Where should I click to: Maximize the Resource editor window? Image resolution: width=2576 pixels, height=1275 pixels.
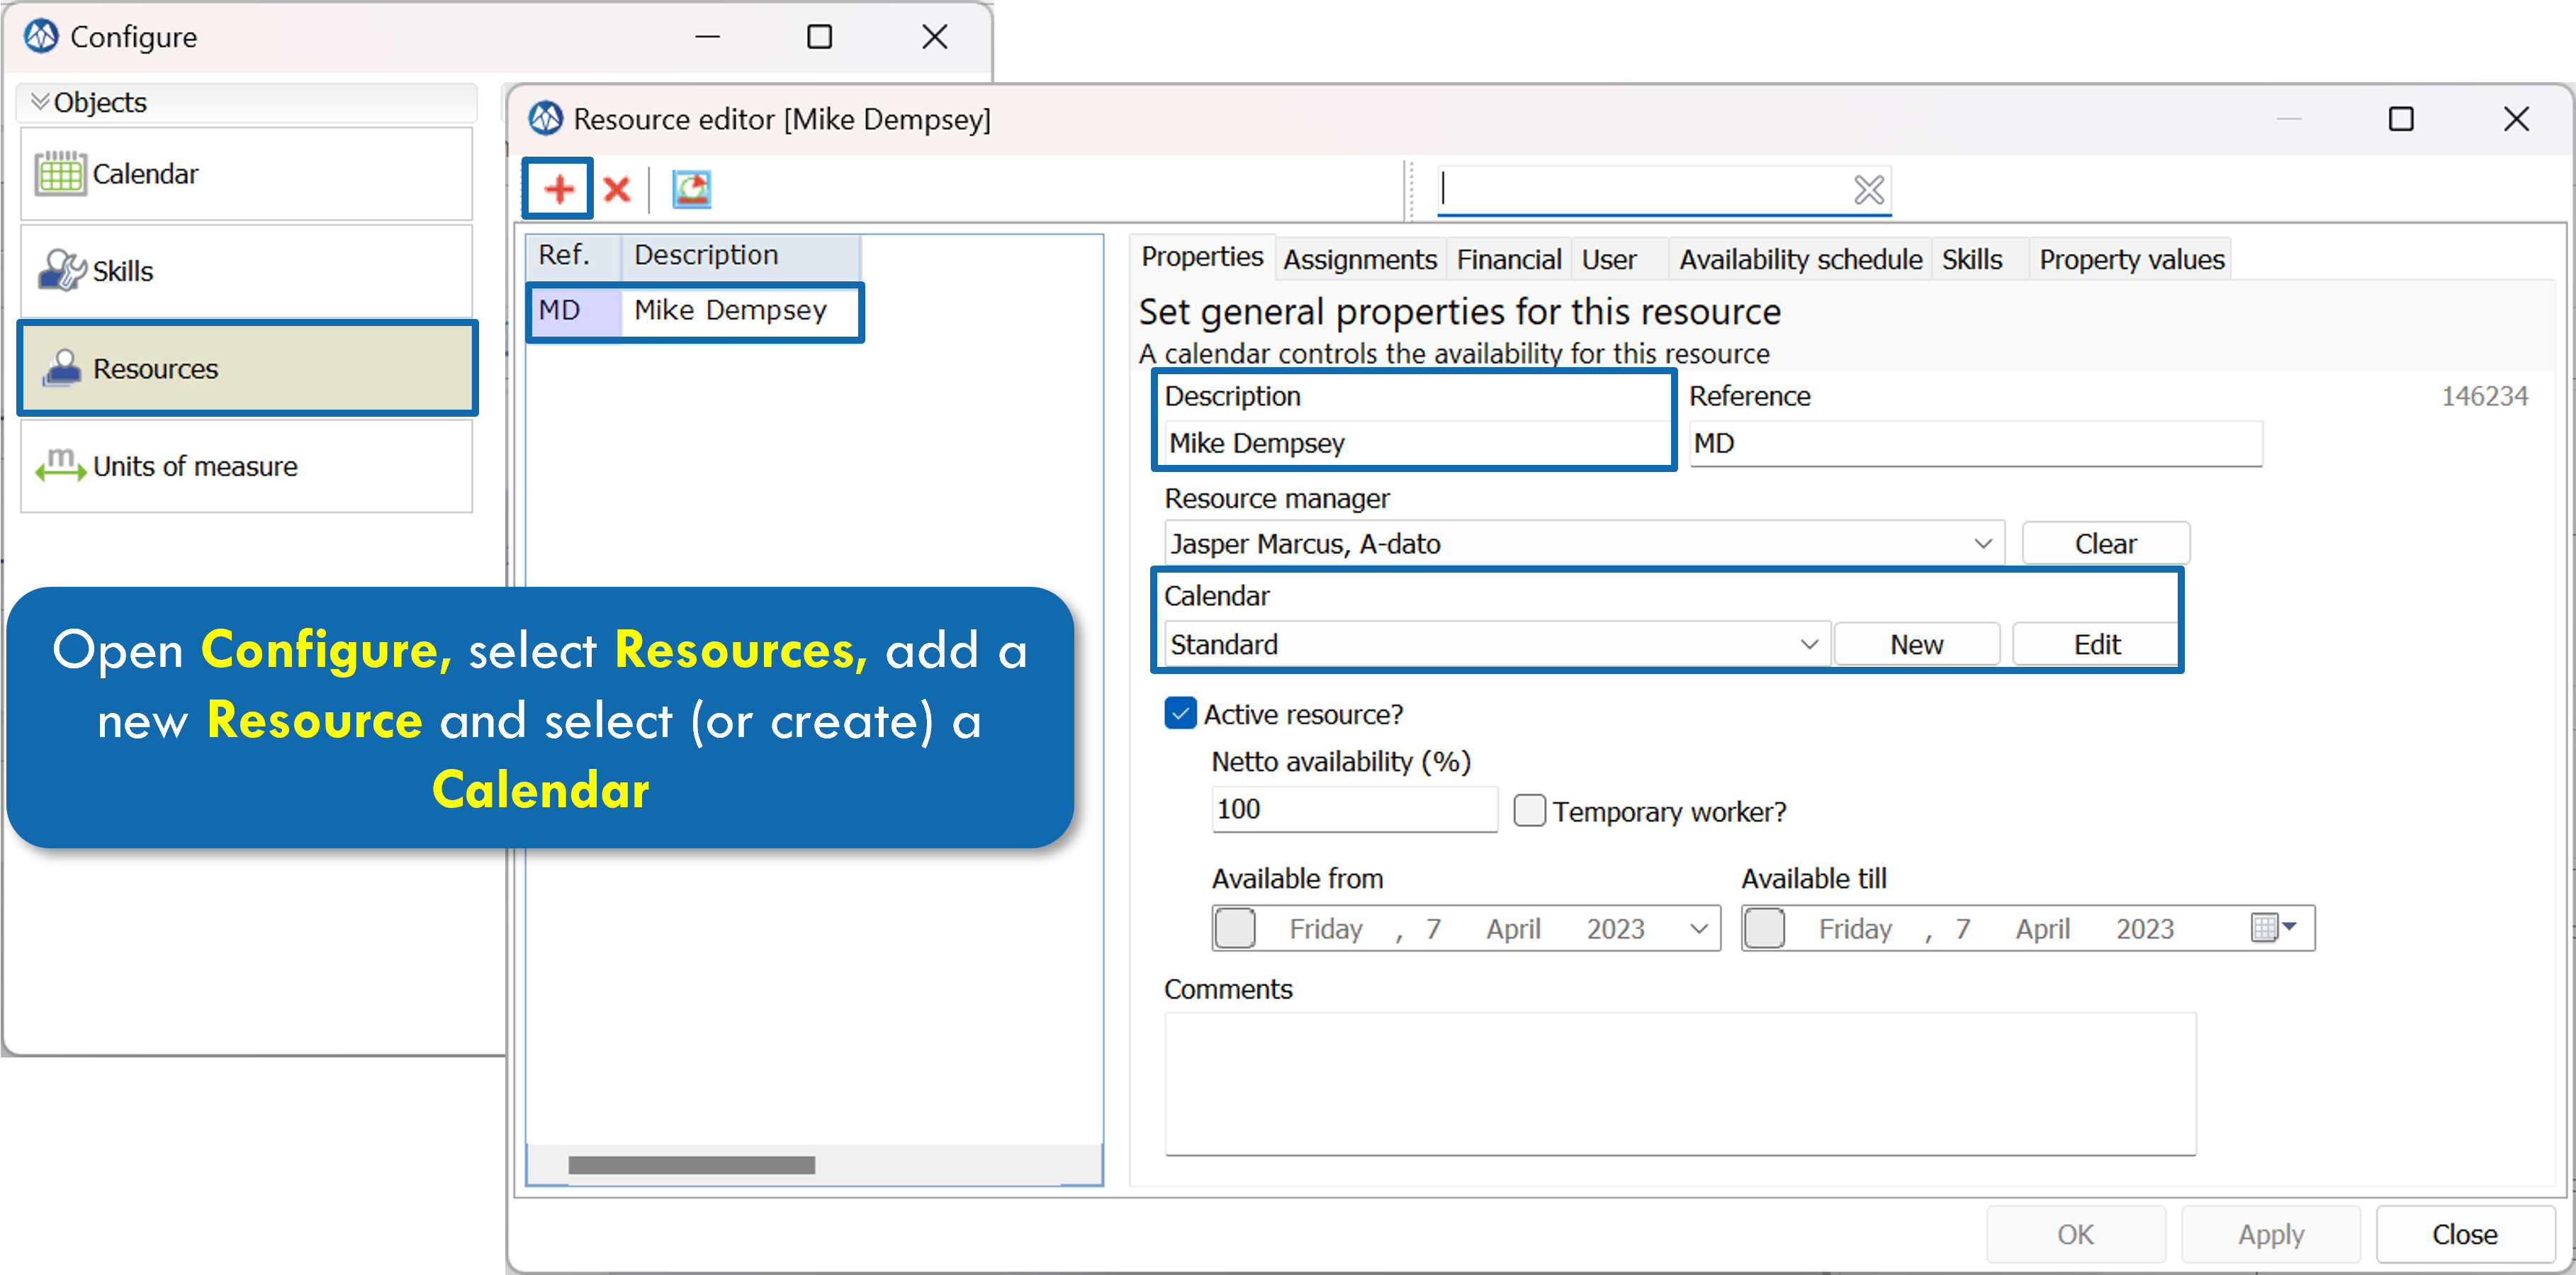click(2400, 119)
